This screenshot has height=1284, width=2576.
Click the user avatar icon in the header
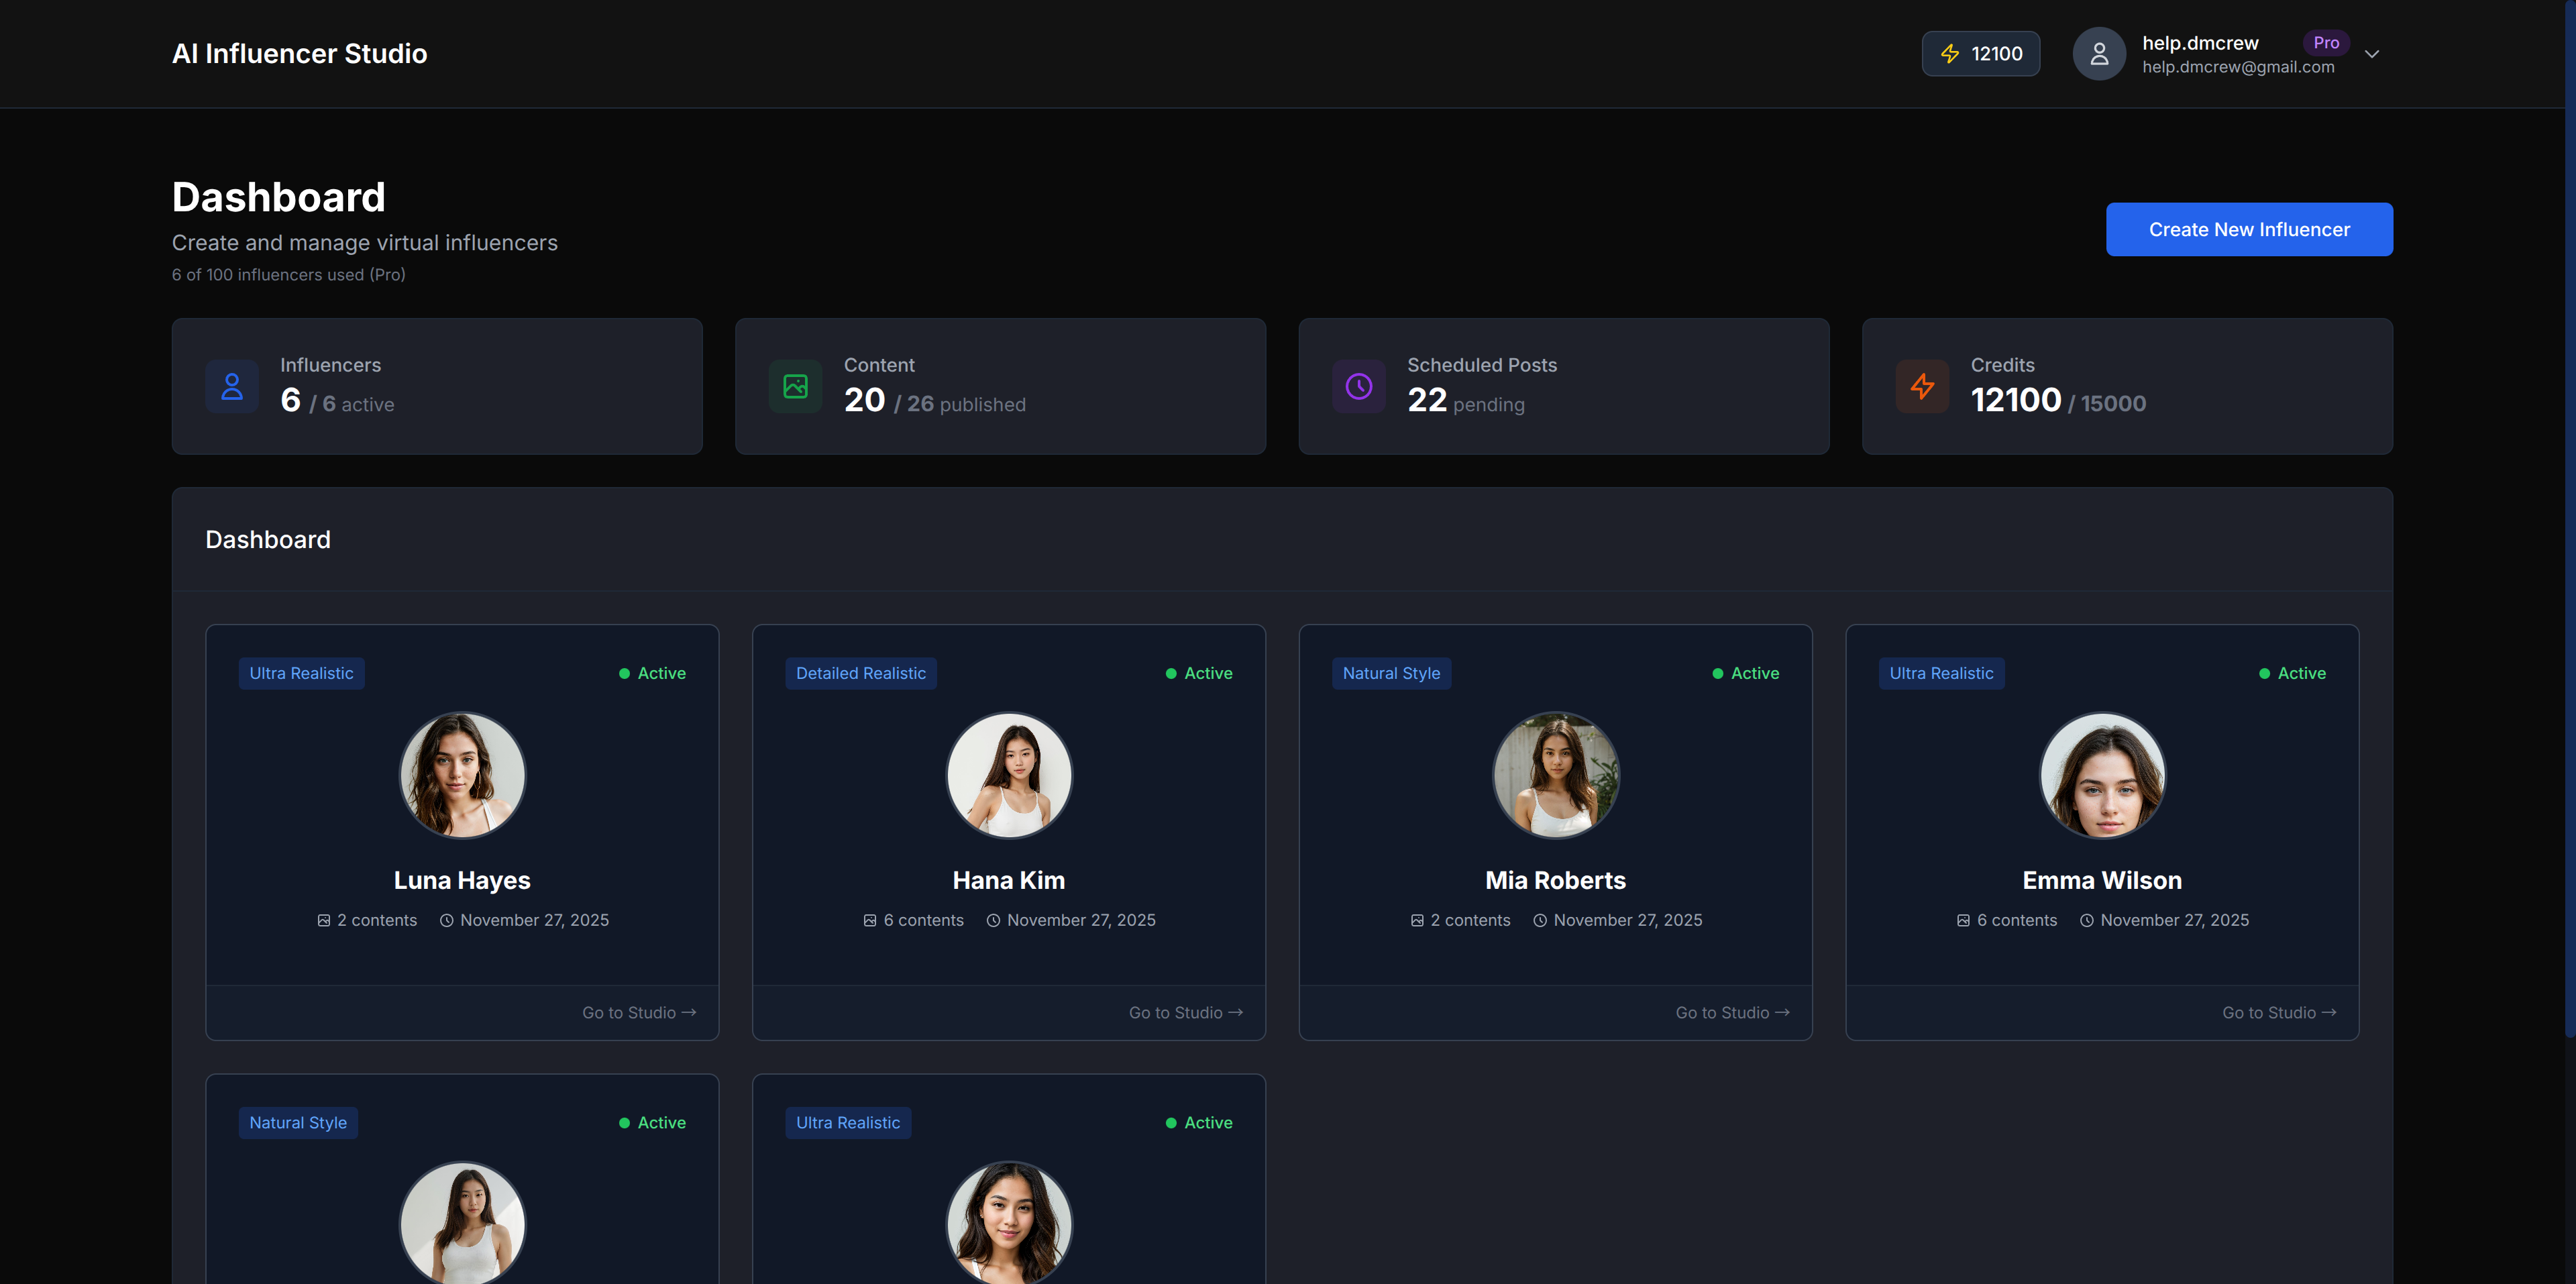tap(2098, 53)
